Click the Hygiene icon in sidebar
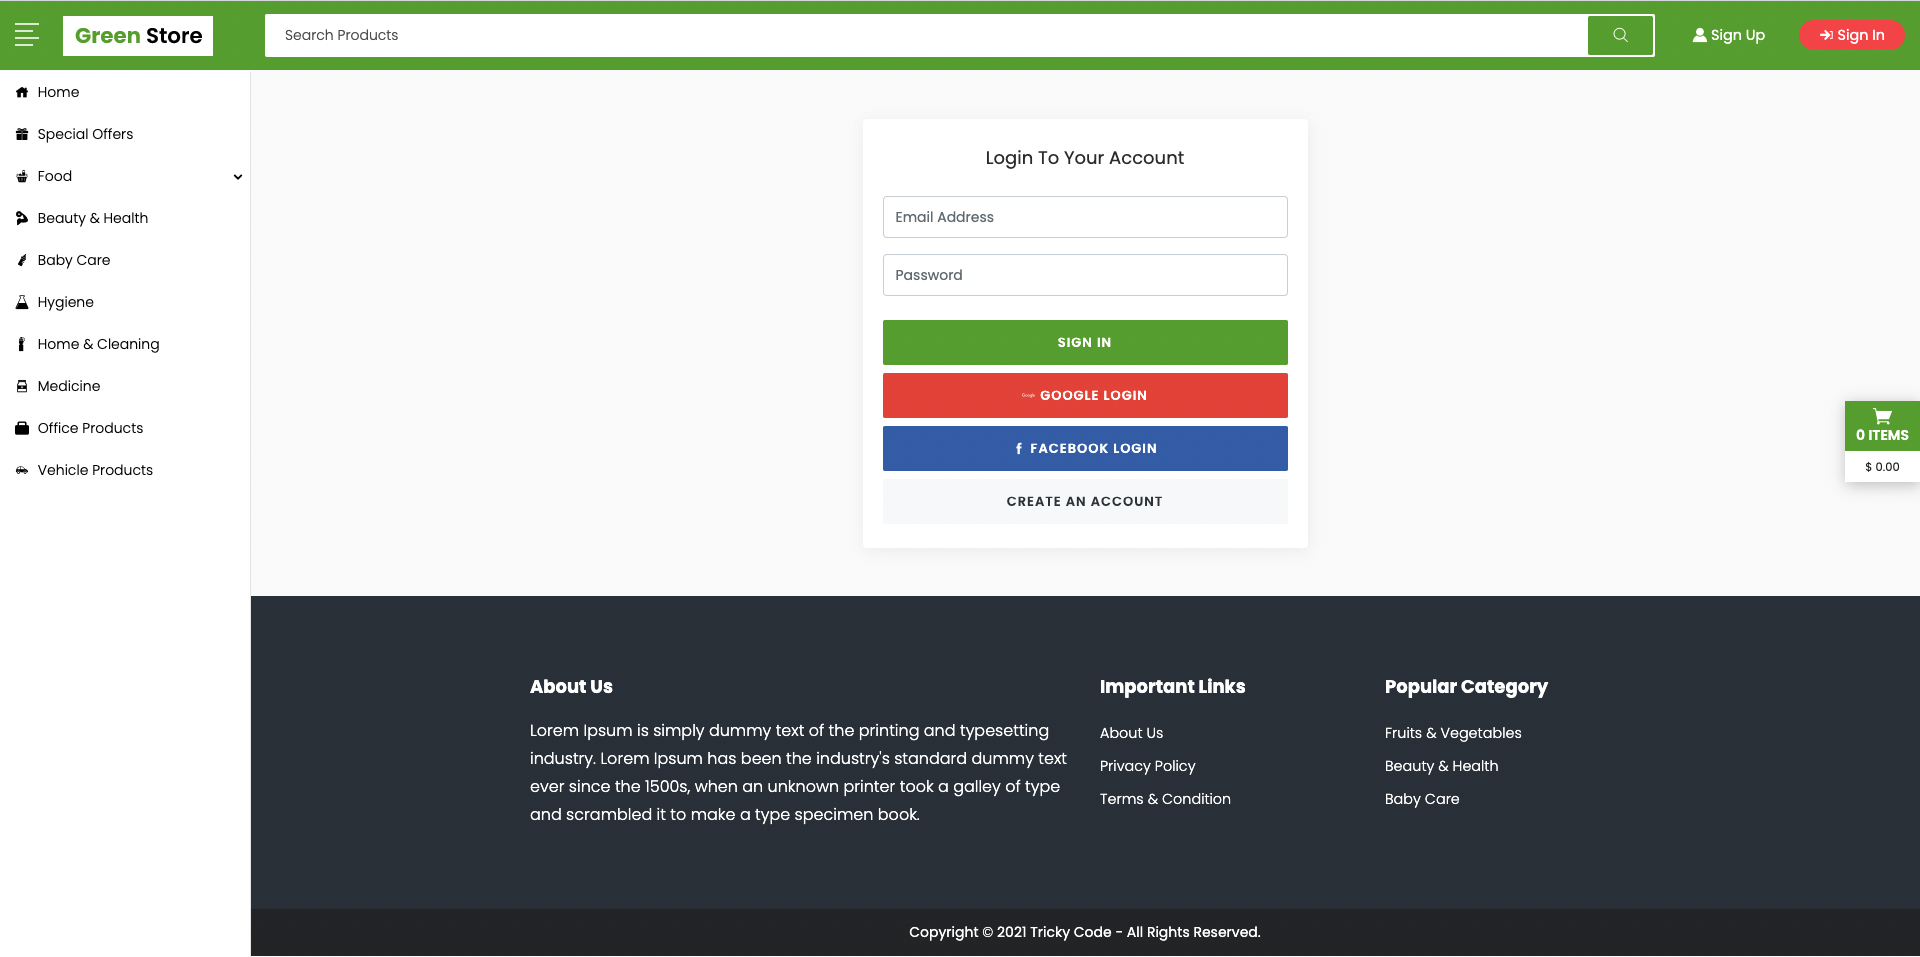 [21, 302]
